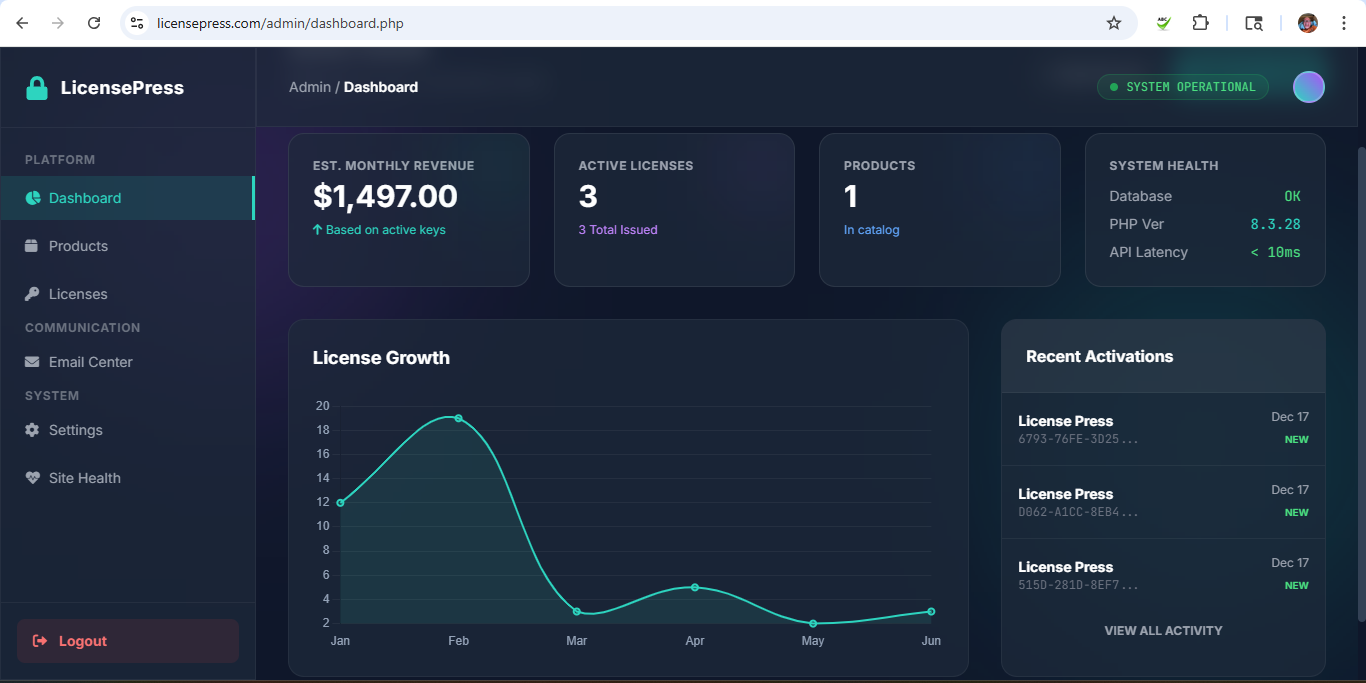1366x683 pixels.
Task: Click the SYSTEM OPERATIONAL status toggle pill
Action: (1183, 87)
